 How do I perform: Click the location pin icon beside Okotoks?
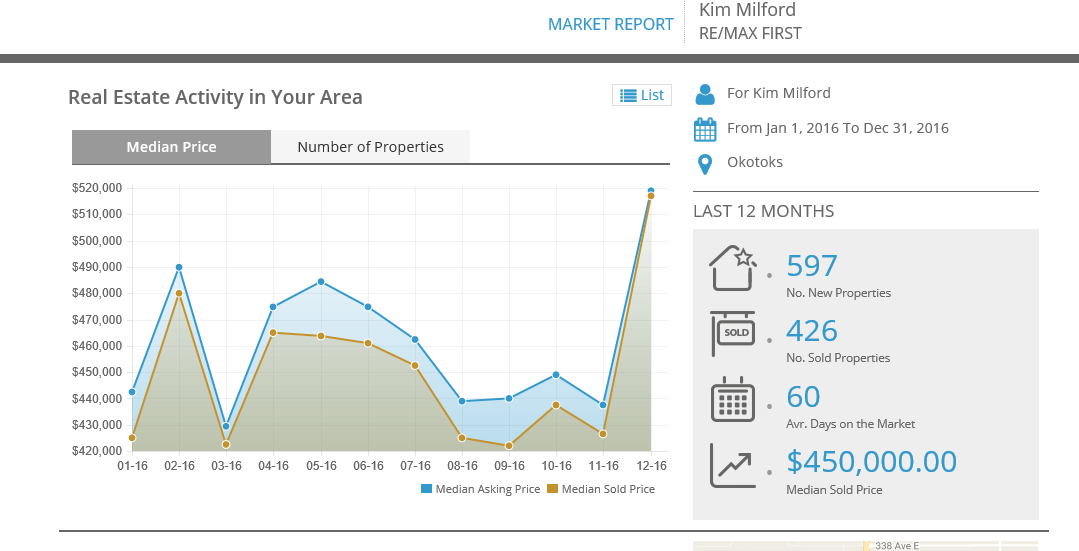tap(705, 163)
